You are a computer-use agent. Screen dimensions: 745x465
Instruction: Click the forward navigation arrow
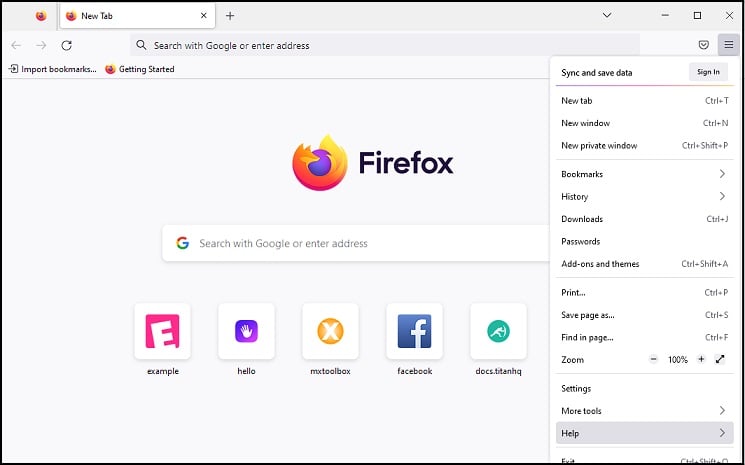41,45
